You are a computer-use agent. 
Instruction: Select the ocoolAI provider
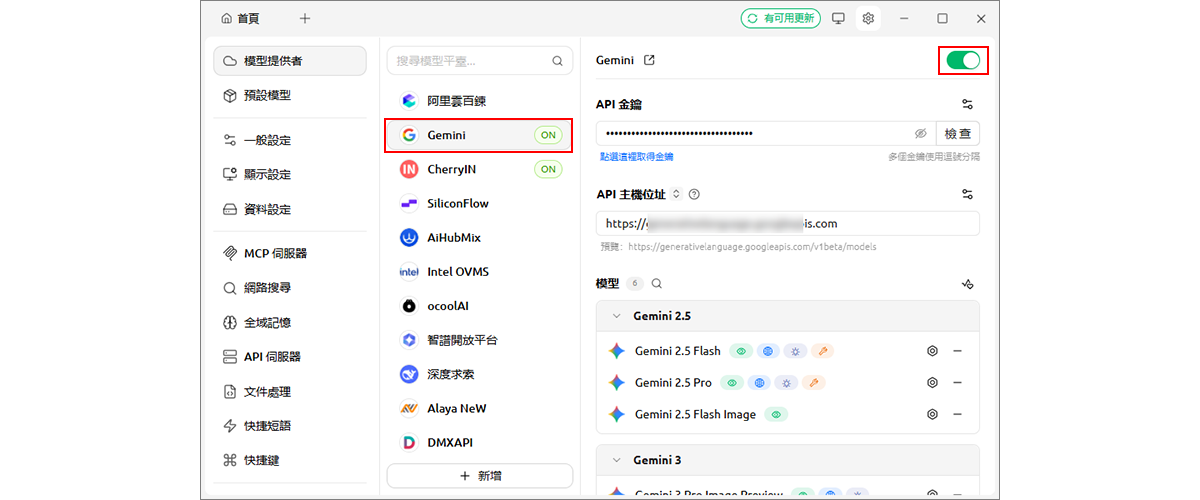tap(479, 306)
